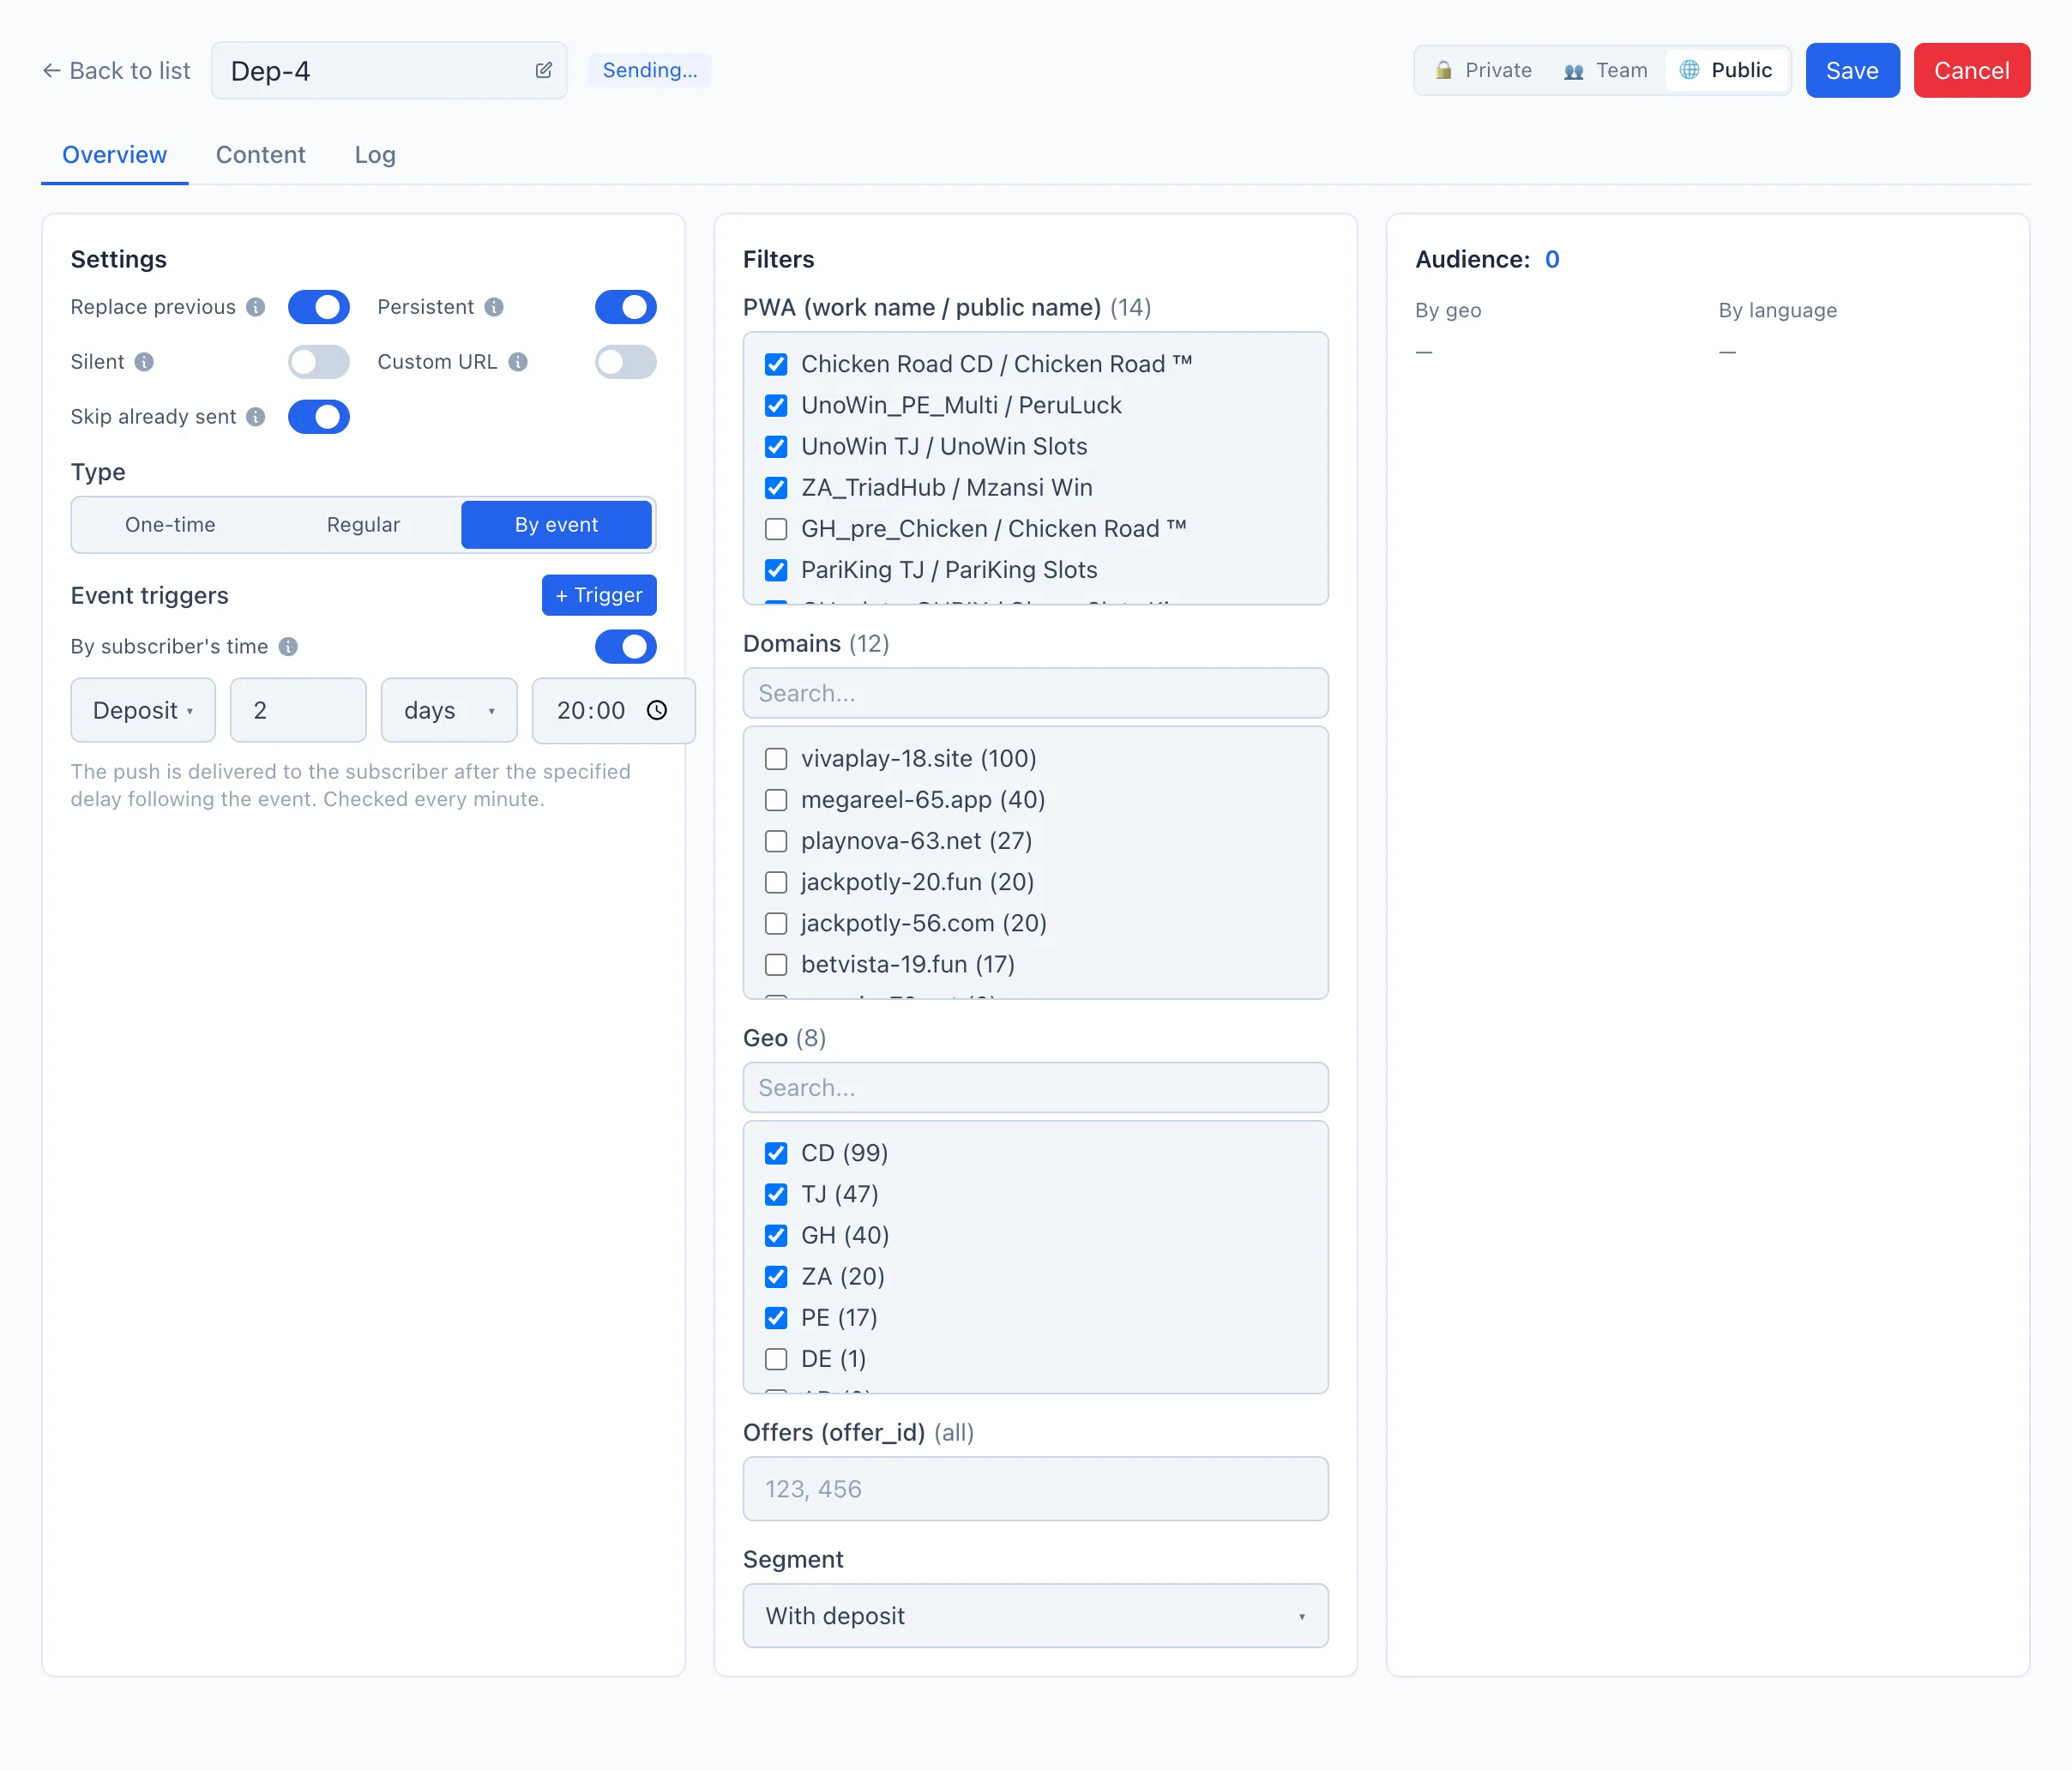Uncheck the CD (99) geo
Screen dimensions: 2072x1770
(x=776, y=1153)
